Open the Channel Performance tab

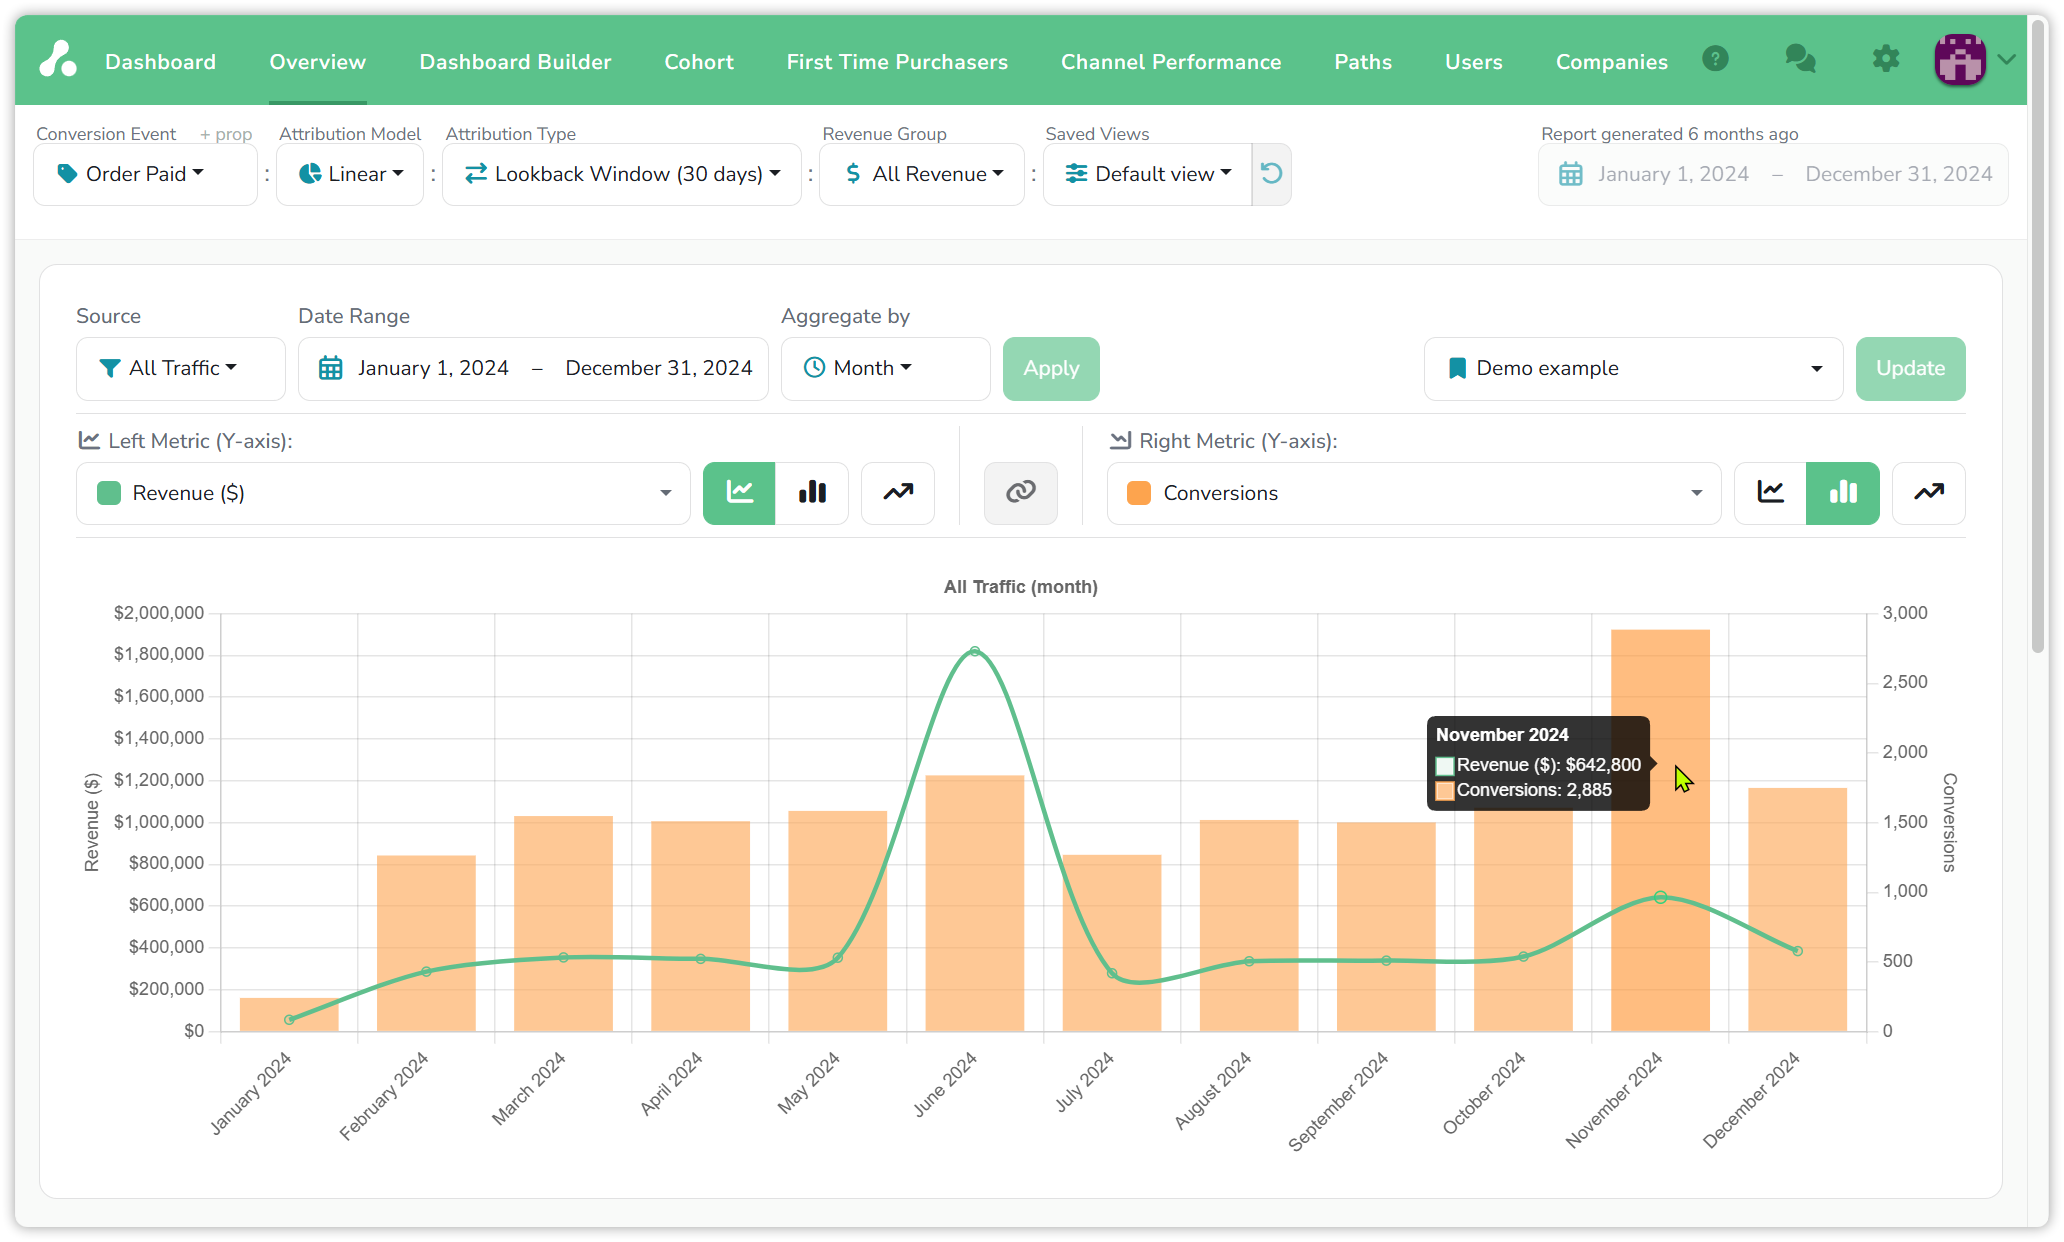click(x=1171, y=62)
